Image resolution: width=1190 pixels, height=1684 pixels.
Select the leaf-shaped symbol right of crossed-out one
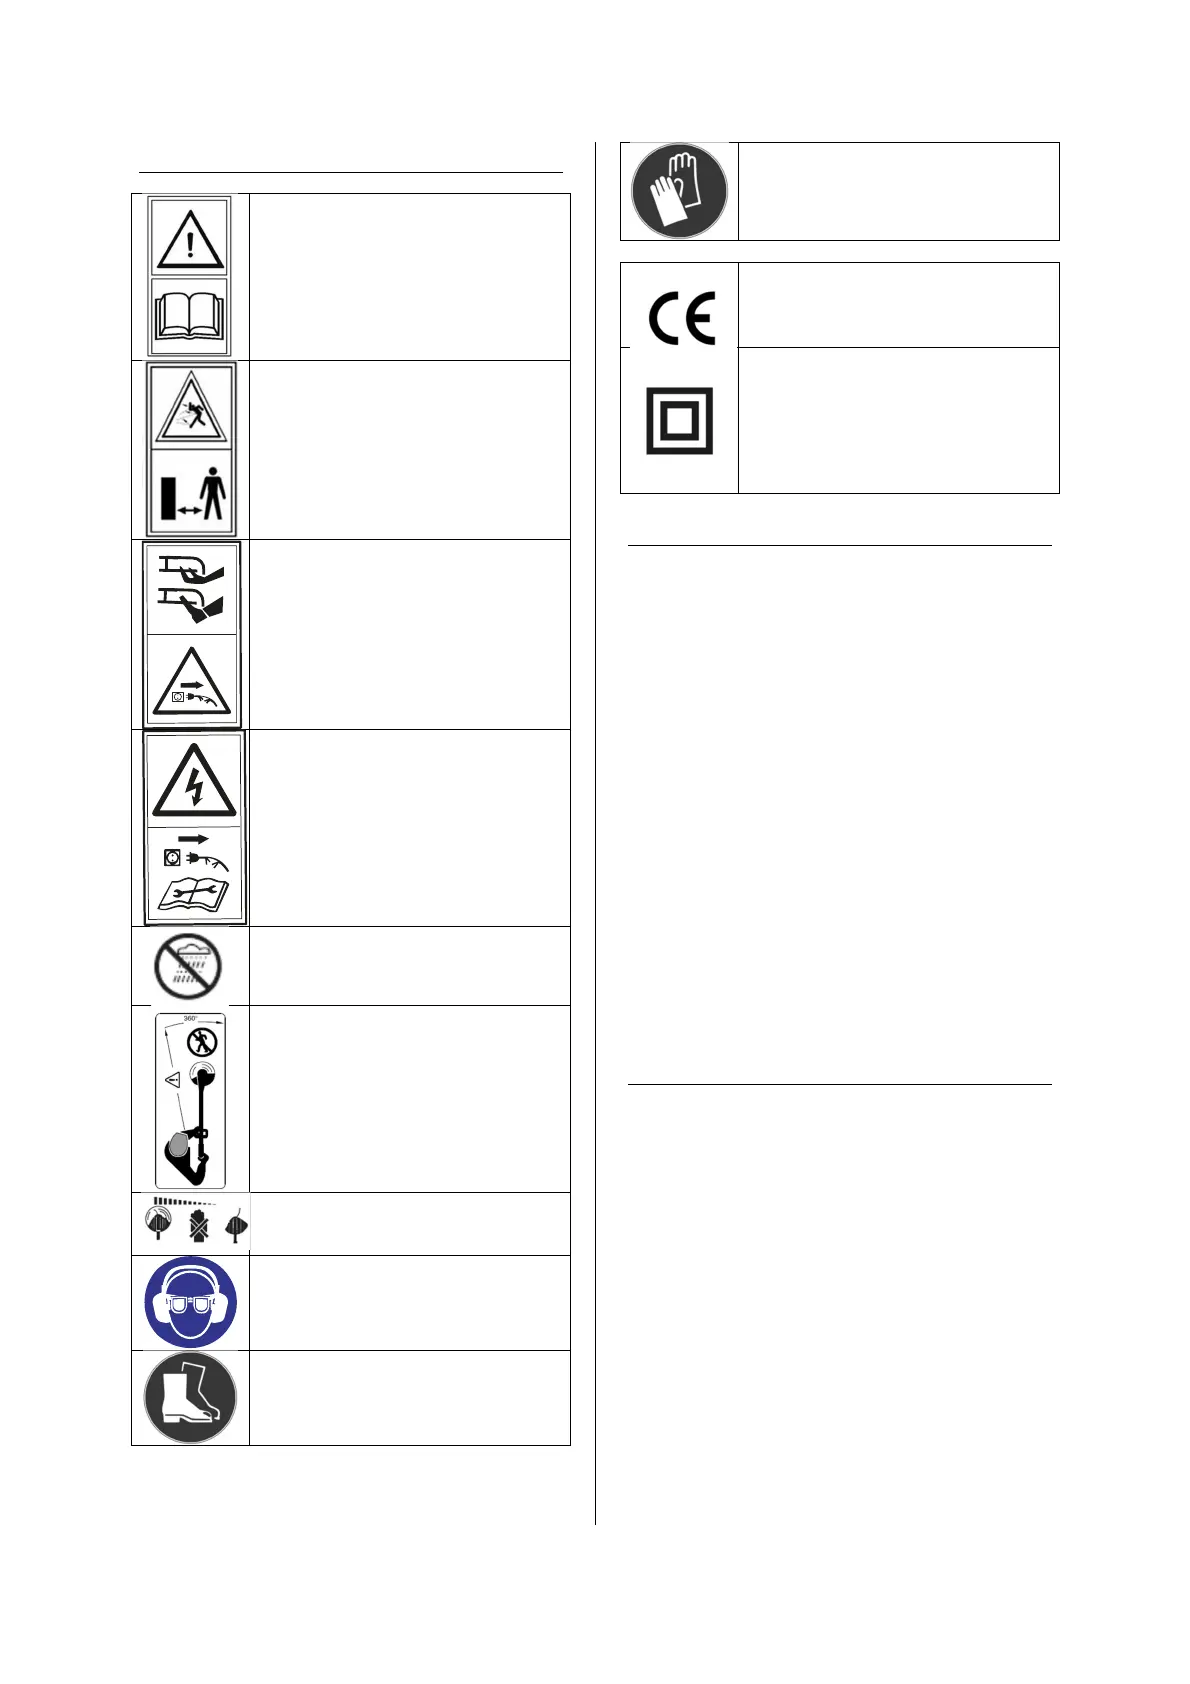(x=236, y=1225)
